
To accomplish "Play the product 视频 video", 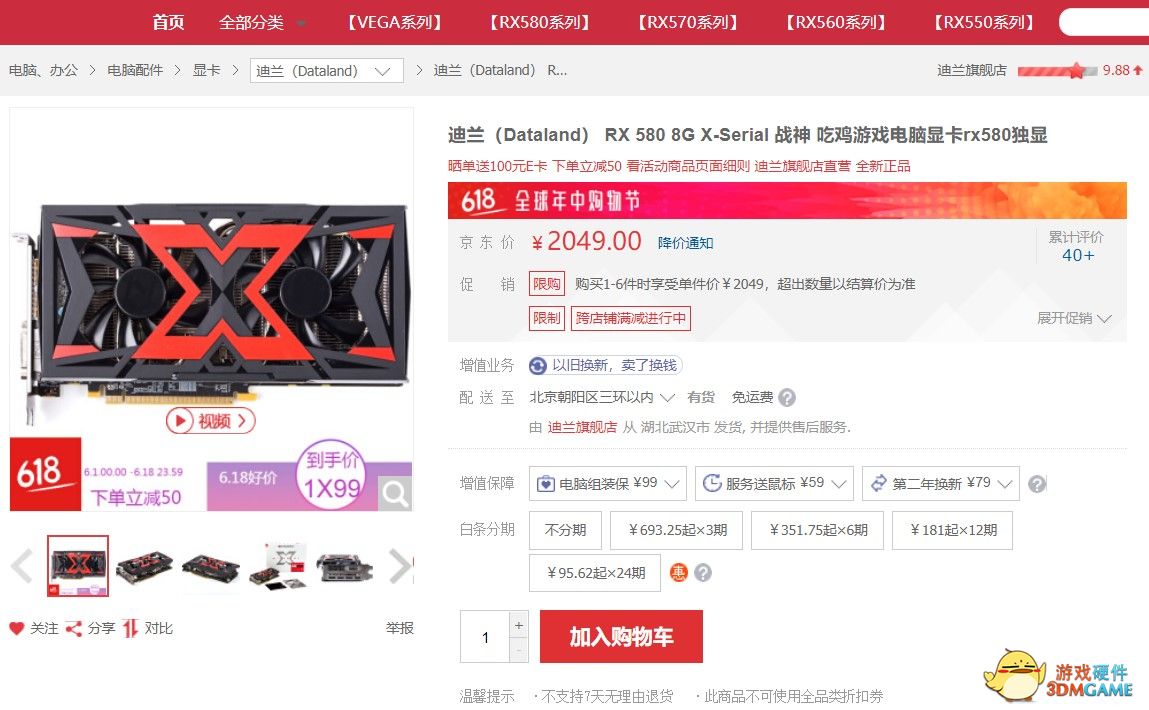I will point(210,421).
